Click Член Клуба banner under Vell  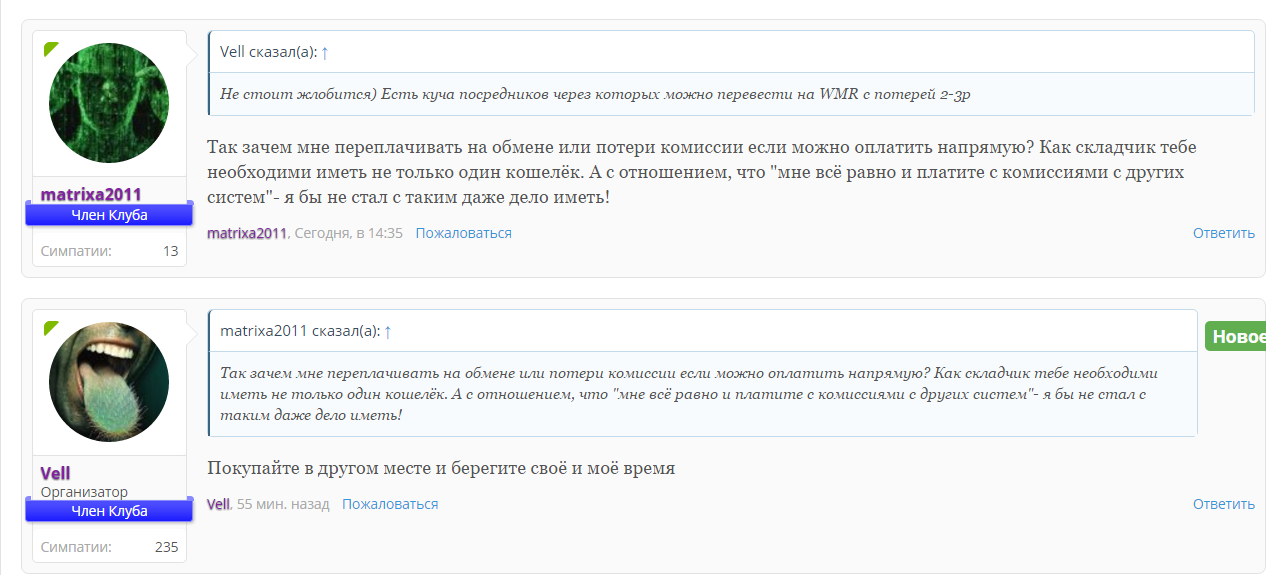[x=109, y=511]
